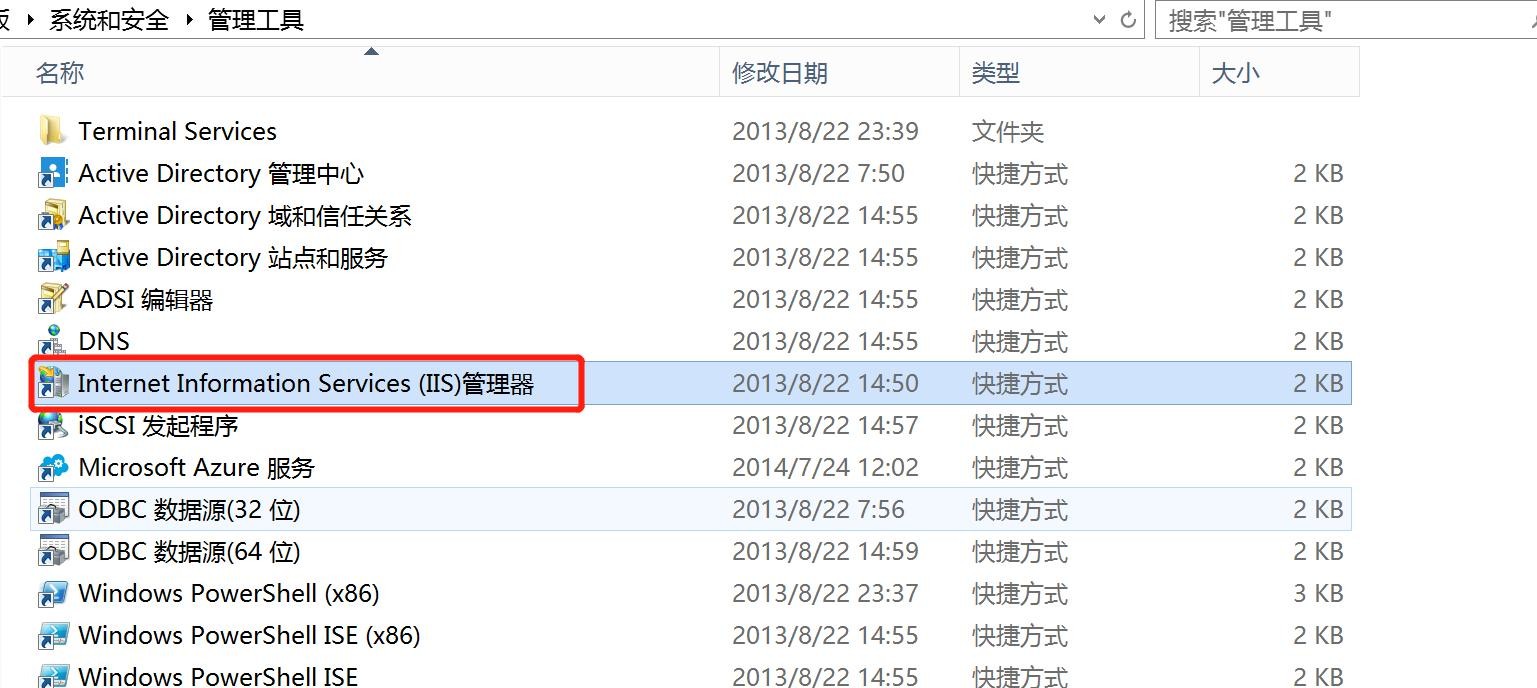Select the Active Directory 域和信任关系 icon
The width and height of the screenshot is (1537, 688).
click(x=52, y=215)
